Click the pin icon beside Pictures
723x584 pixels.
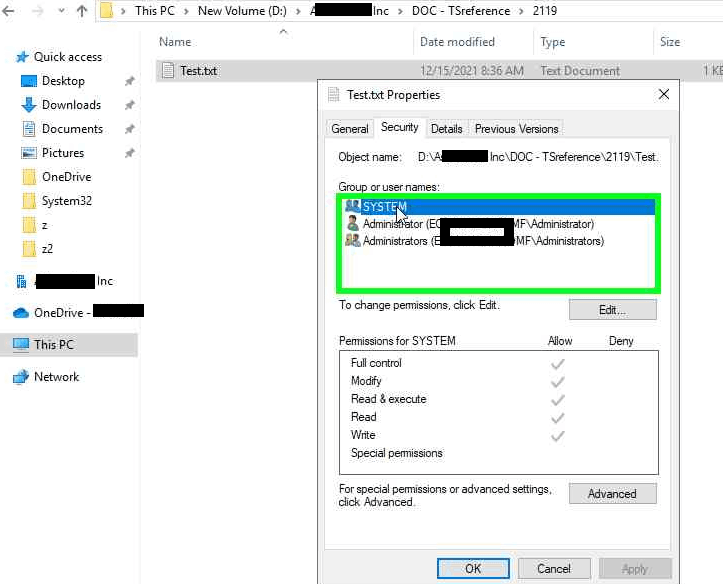pos(130,153)
